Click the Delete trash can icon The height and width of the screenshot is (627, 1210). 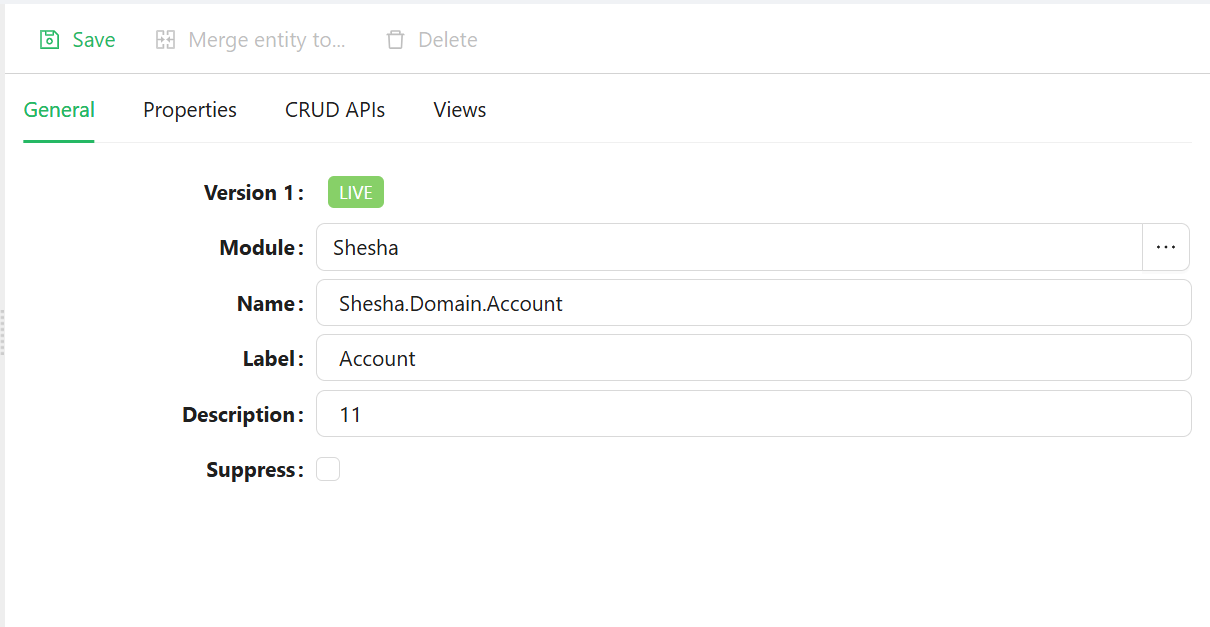click(396, 40)
